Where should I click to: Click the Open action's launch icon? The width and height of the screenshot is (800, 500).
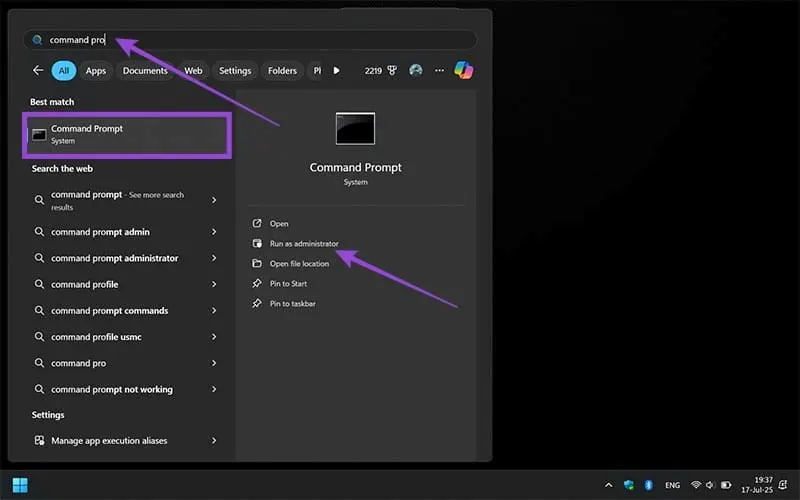[x=257, y=223]
